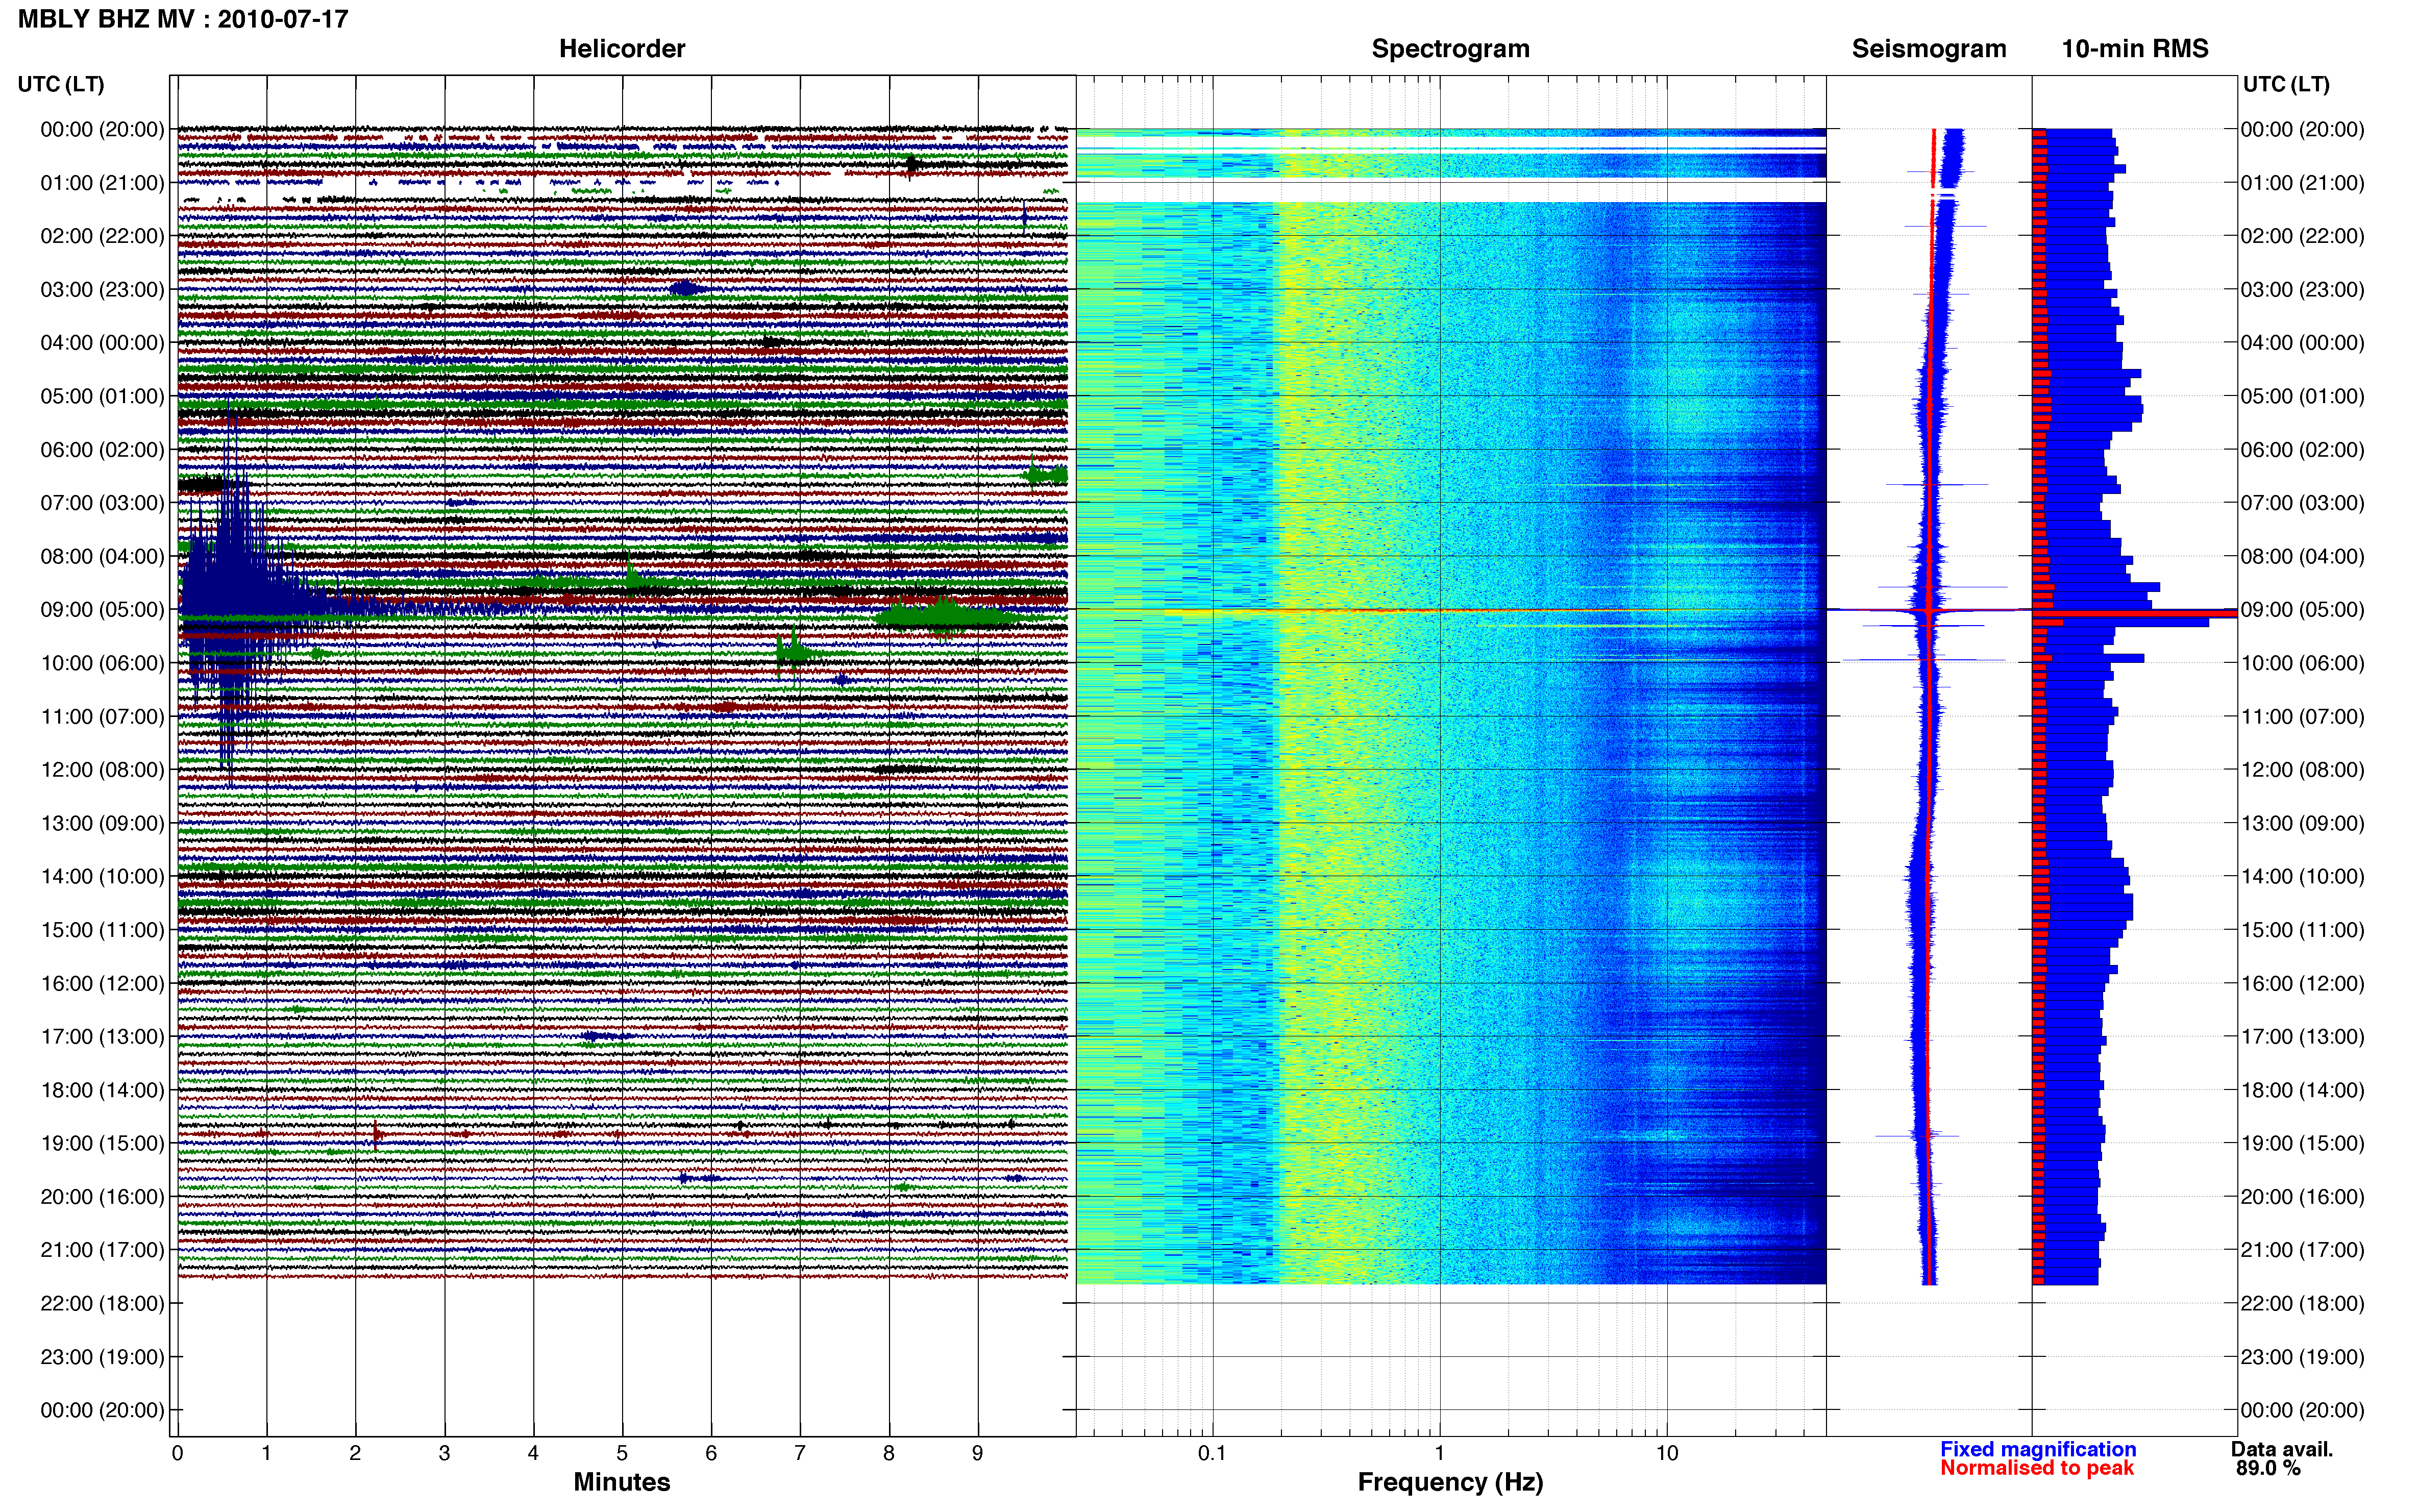2419x1512 pixels.
Task: Select left time label '04:00 (00:00)'
Action: tap(102, 343)
